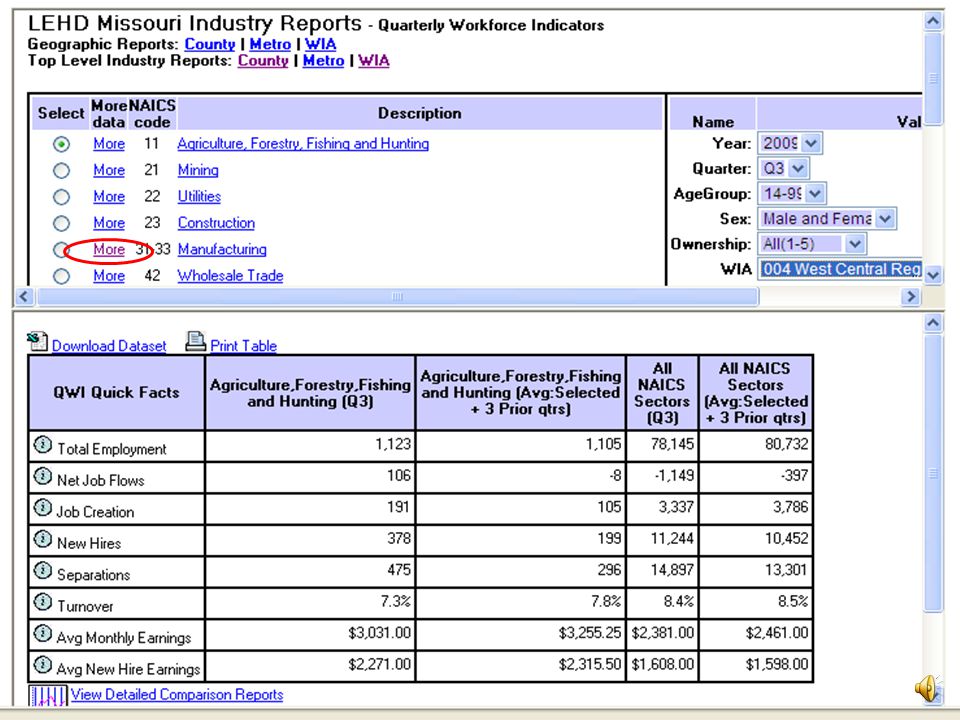Select the Mining radio button

coord(61,171)
